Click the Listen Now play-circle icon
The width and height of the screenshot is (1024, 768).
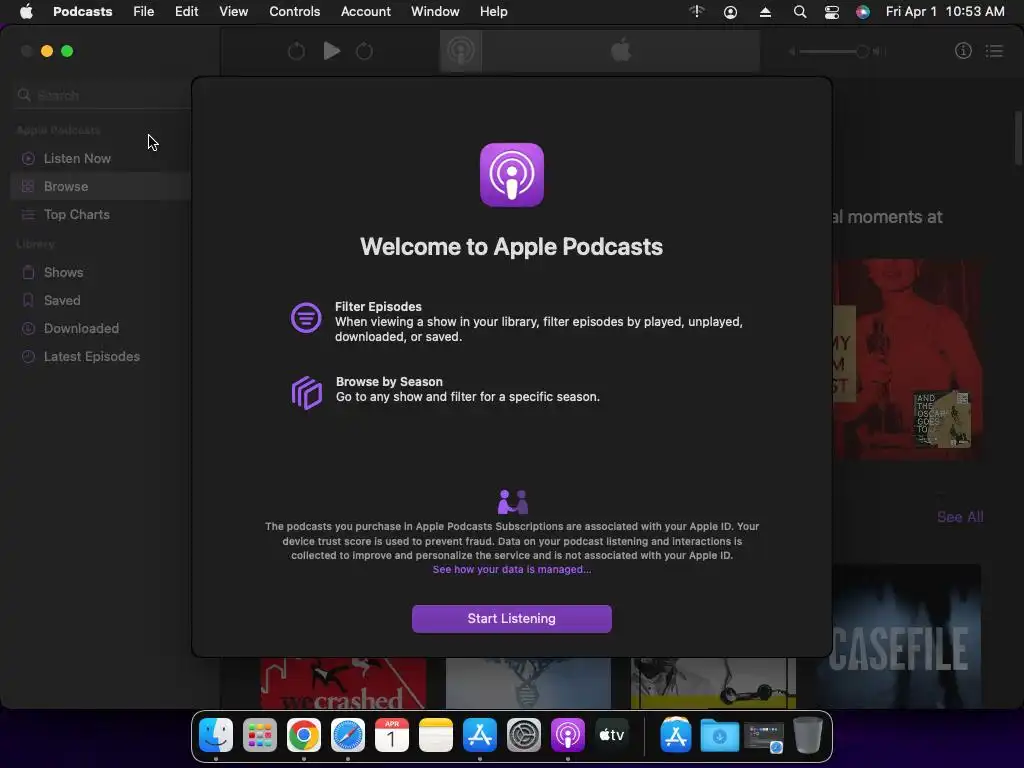click(x=28, y=159)
